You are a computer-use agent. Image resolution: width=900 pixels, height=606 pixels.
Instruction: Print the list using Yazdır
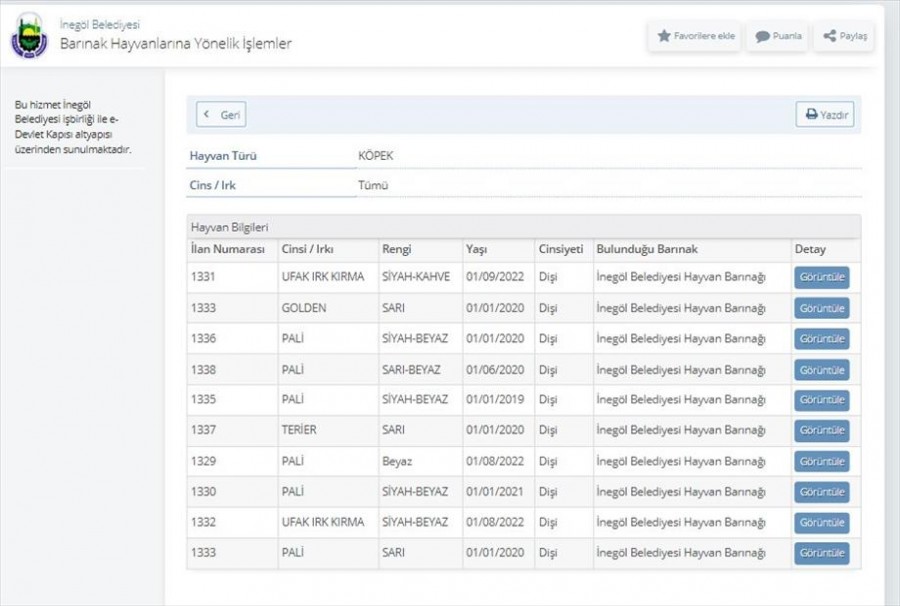click(x=825, y=115)
